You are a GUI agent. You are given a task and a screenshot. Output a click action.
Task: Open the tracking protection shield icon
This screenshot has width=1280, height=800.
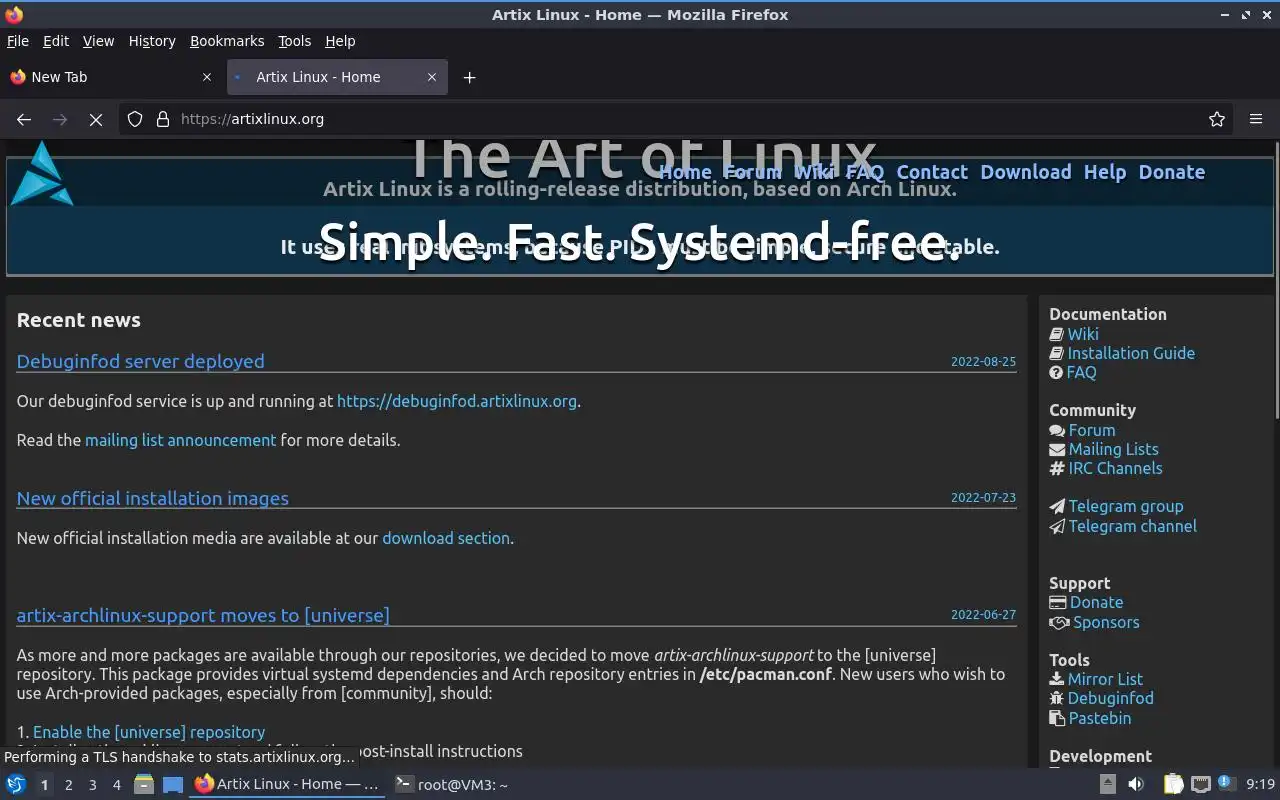[135, 119]
